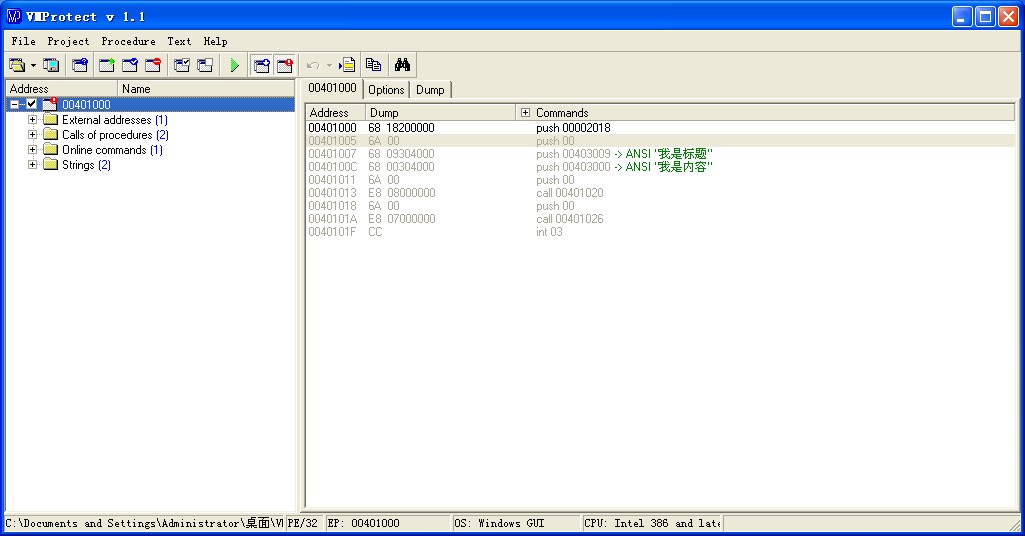Image resolution: width=1025 pixels, height=536 pixels.
Task: Click the Copy toolbar icon
Action: [373, 65]
